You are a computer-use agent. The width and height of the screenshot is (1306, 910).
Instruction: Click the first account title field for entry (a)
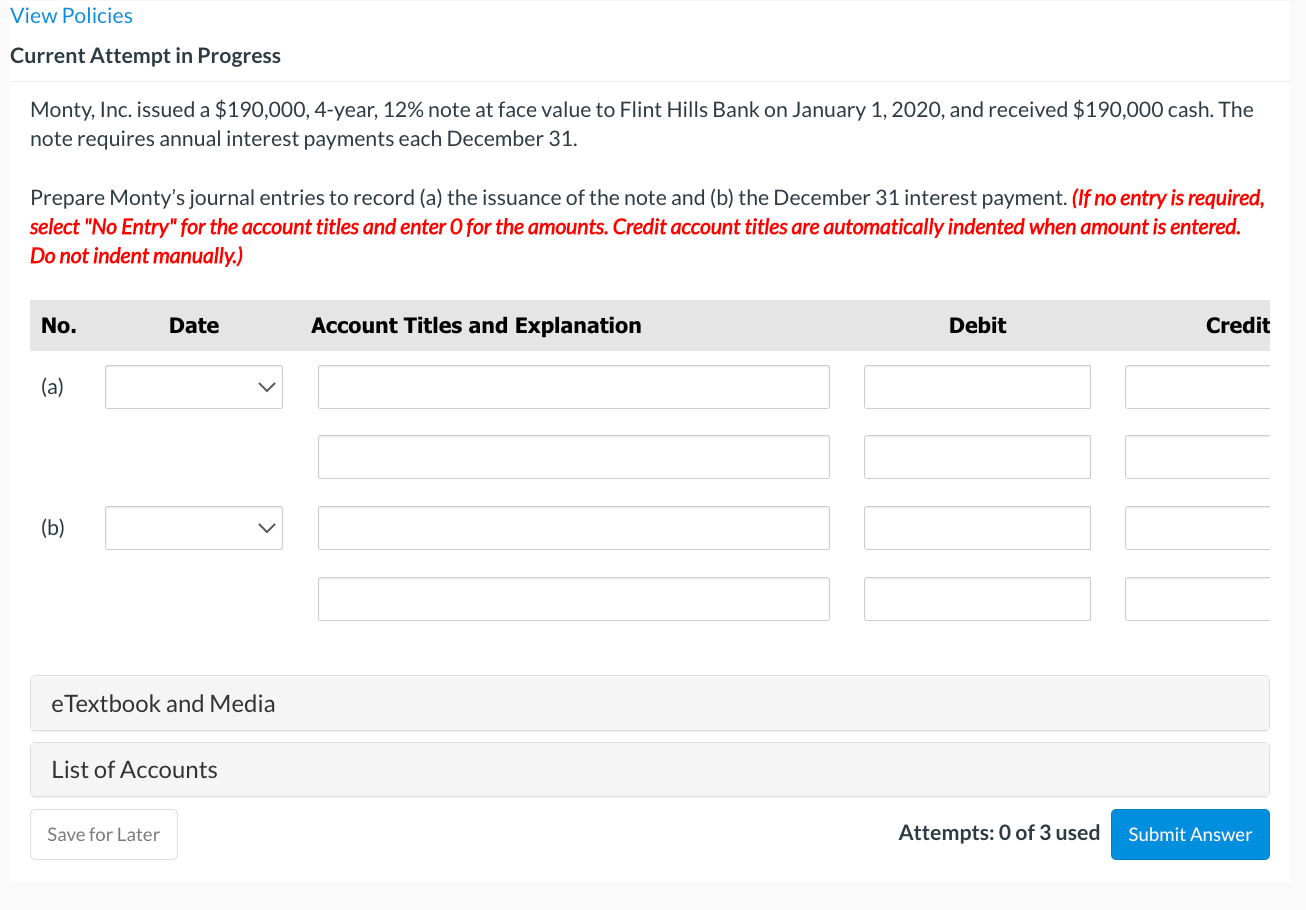coord(573,387)
